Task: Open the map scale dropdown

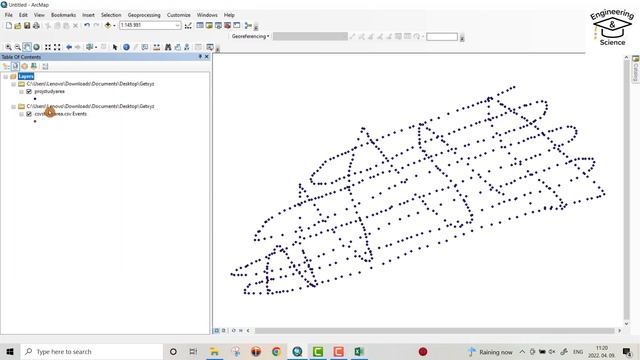Action: [178, 25]
